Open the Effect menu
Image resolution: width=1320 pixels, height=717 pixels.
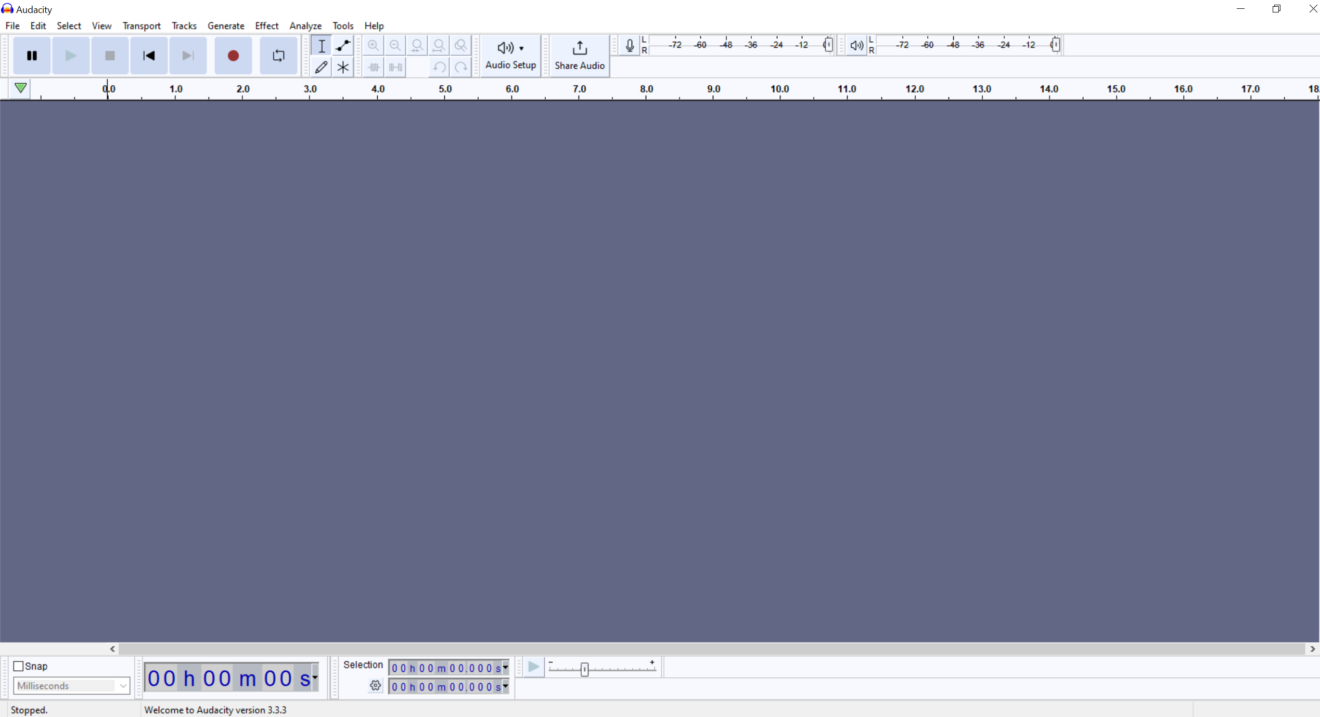[266, 26]
